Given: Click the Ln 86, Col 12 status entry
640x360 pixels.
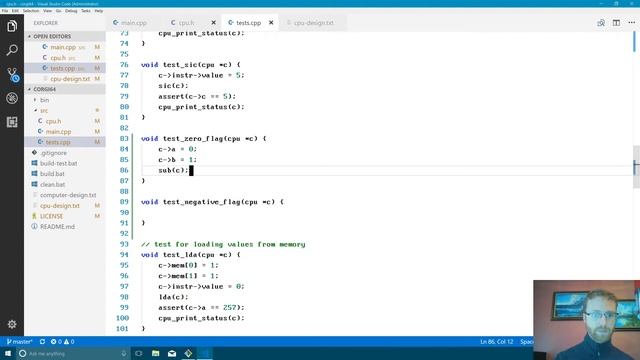Looking at the screenshot, I should tap(496, 342).
